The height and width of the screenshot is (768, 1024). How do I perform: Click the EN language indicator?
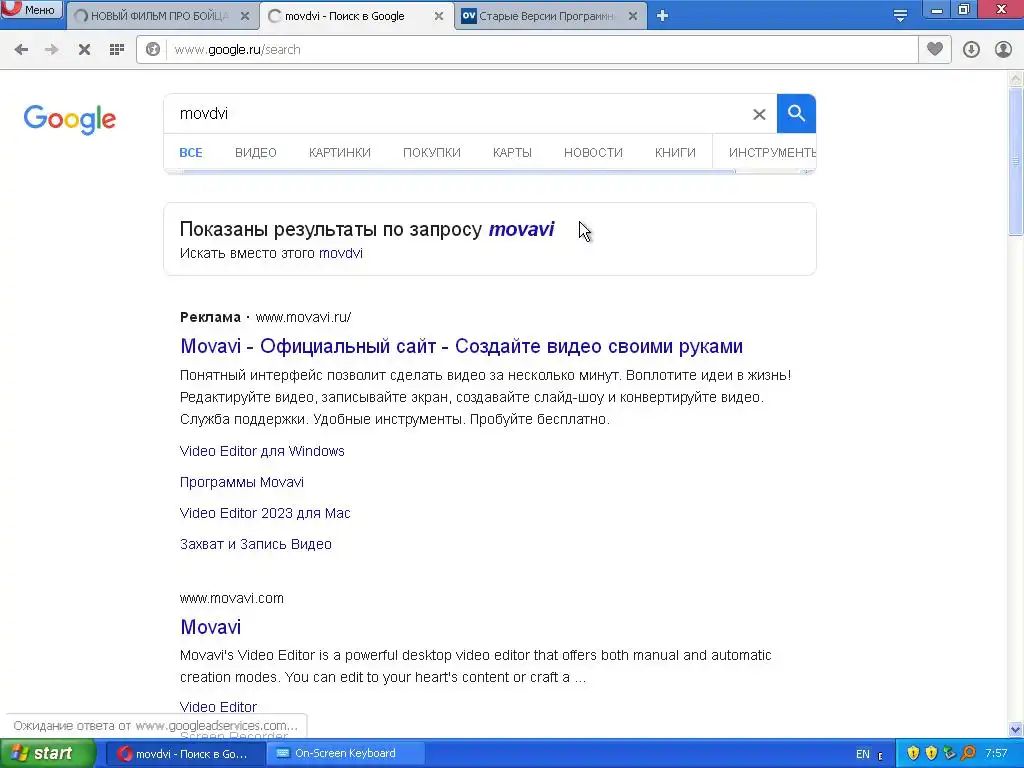point(862,754)
